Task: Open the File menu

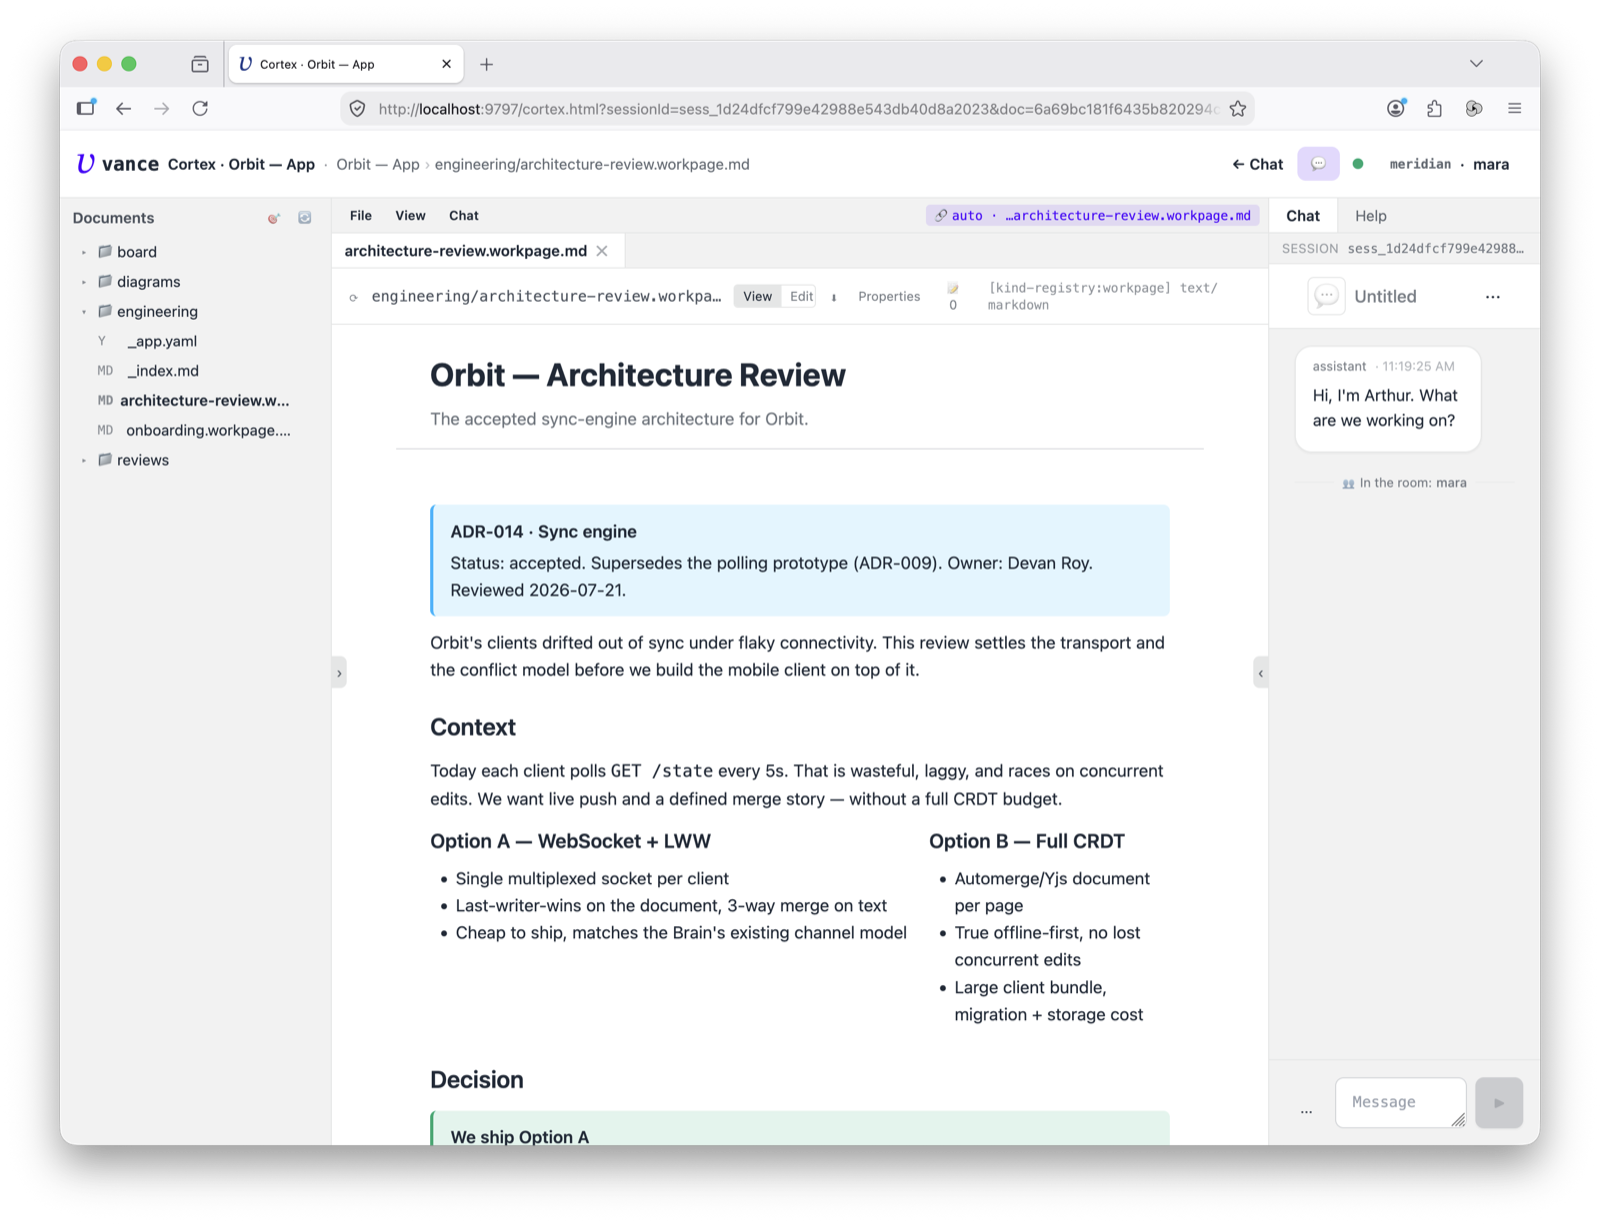Action: 361,216
